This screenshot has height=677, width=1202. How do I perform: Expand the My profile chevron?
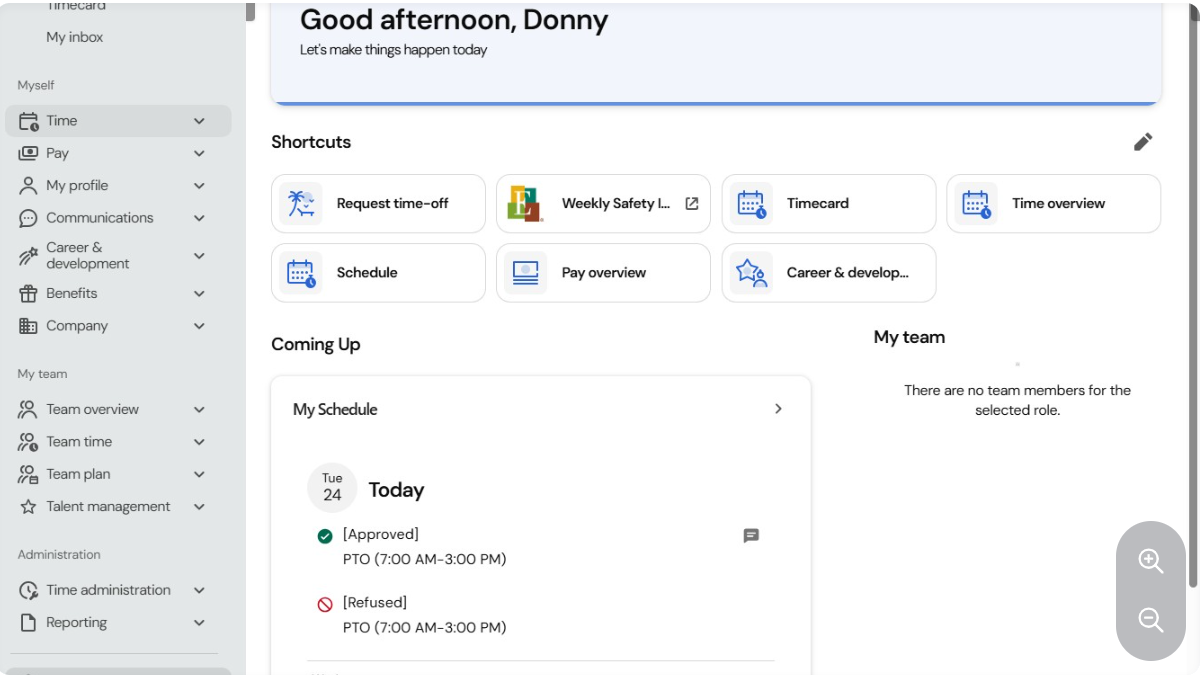coord(199,186)
